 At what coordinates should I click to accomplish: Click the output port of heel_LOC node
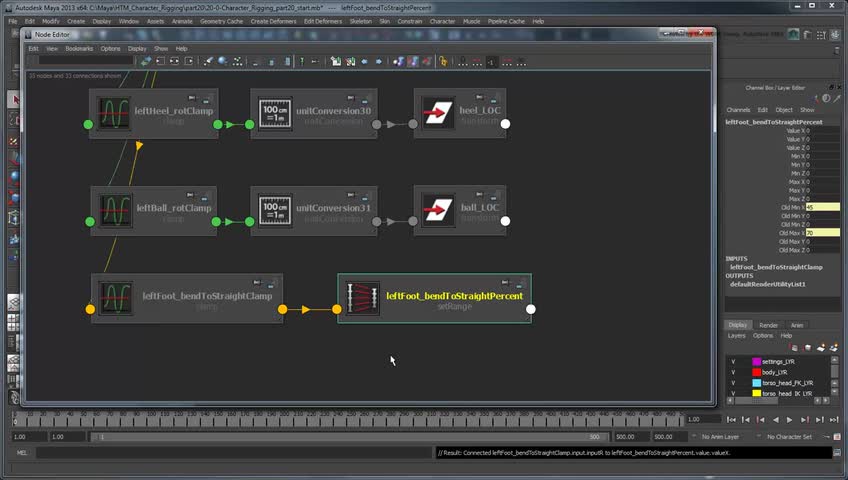point(505,124)
